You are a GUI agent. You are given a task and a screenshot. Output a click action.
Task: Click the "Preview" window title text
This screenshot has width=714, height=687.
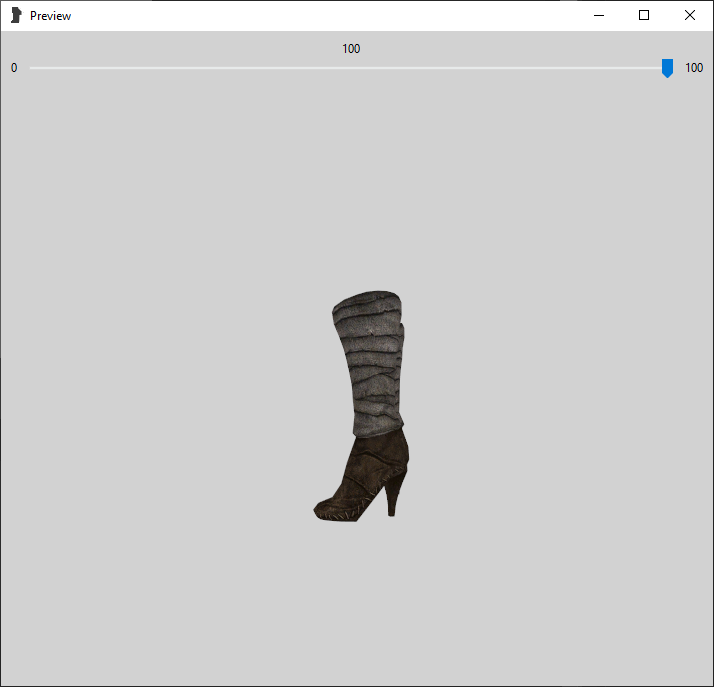[x=51, y=16]
